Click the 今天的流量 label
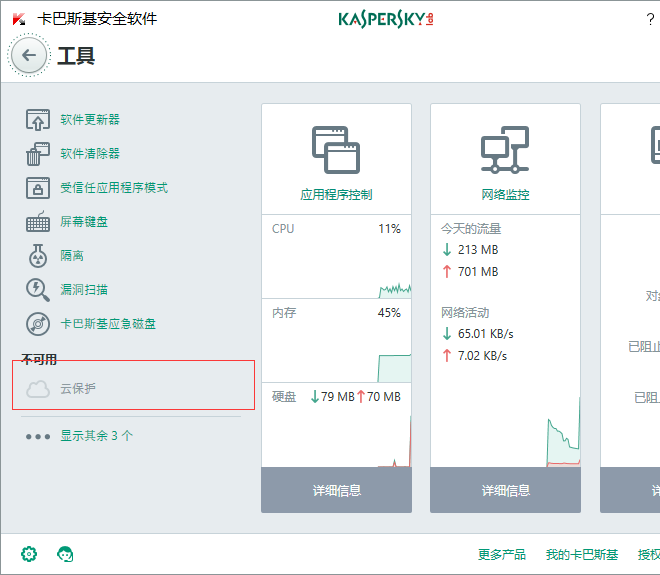 click(471, 229)
